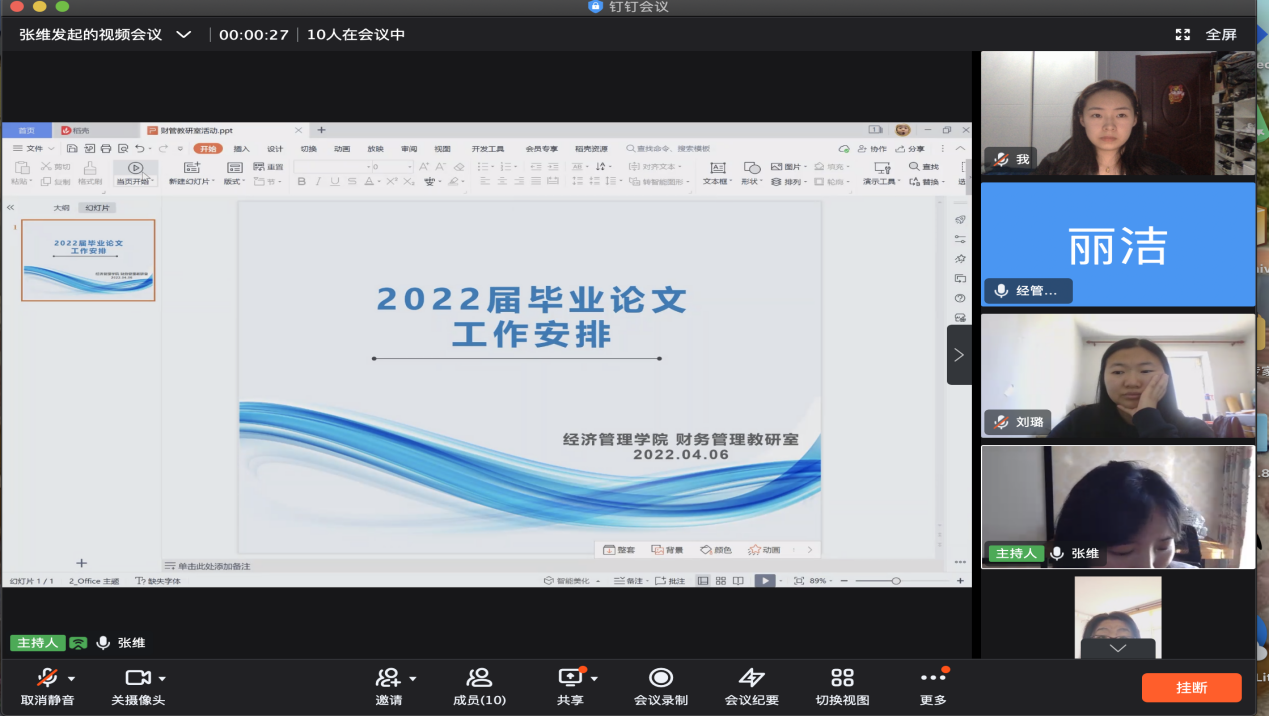1269x716 pixels.
Task: Expand share options arrow beside 共享
Action: 594,678
